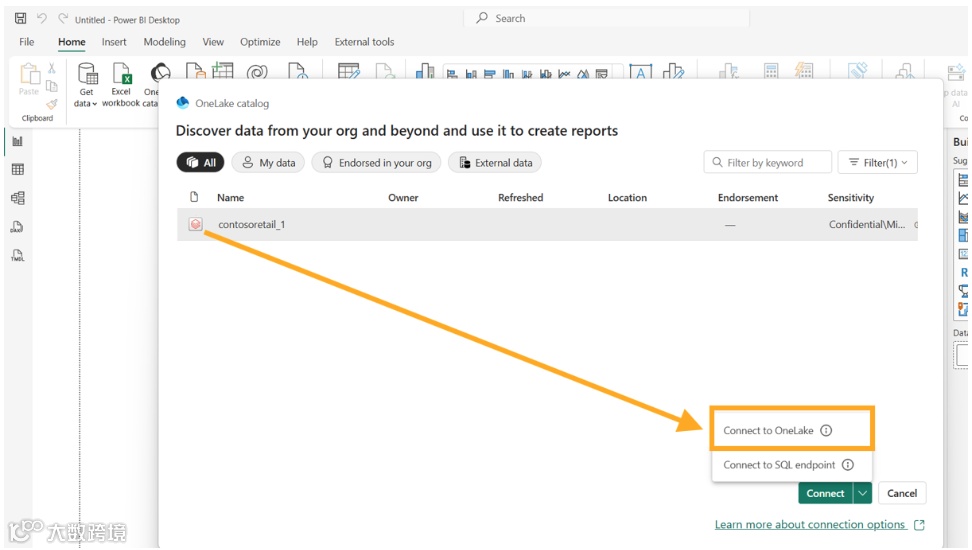The height and width of the screenshot is (550, 972).
Task: Click the Enter data table icon in ribbon
Action: tap(223, 71)
